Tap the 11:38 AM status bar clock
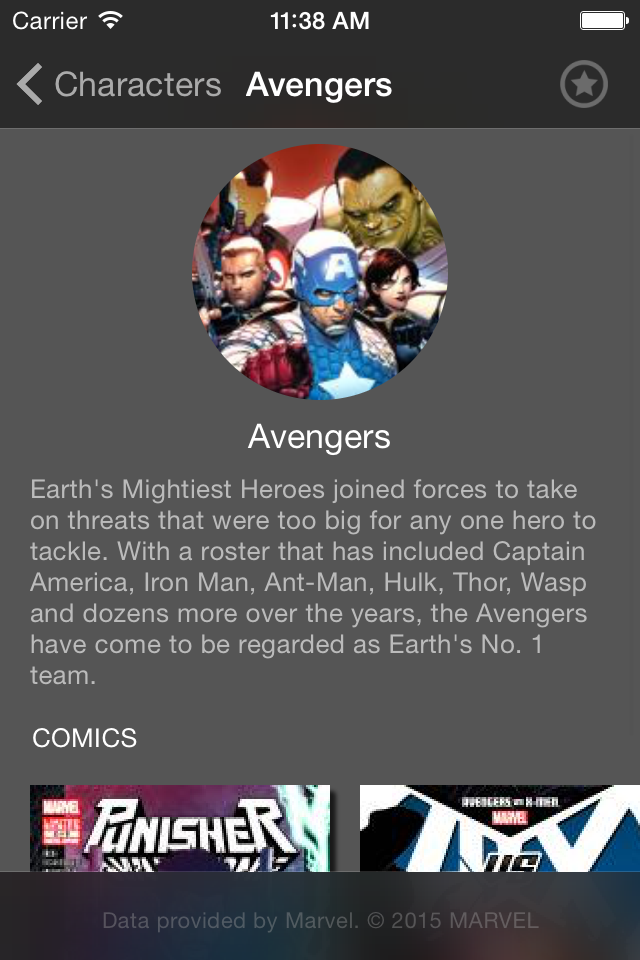Viewport: 640px width, 960px height. [x=320, y=21]
